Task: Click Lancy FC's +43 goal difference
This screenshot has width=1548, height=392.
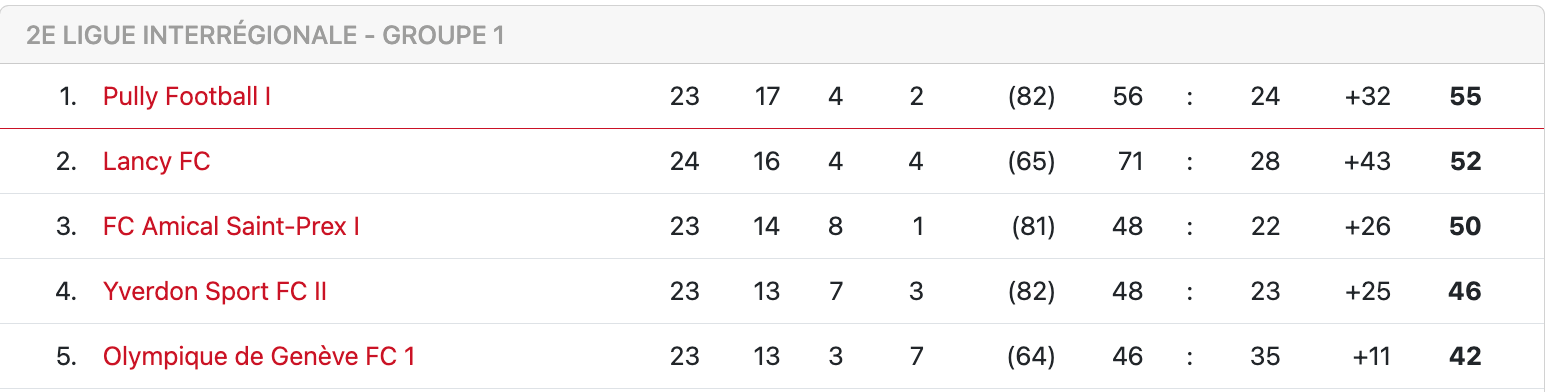Action: (1368, 162)
